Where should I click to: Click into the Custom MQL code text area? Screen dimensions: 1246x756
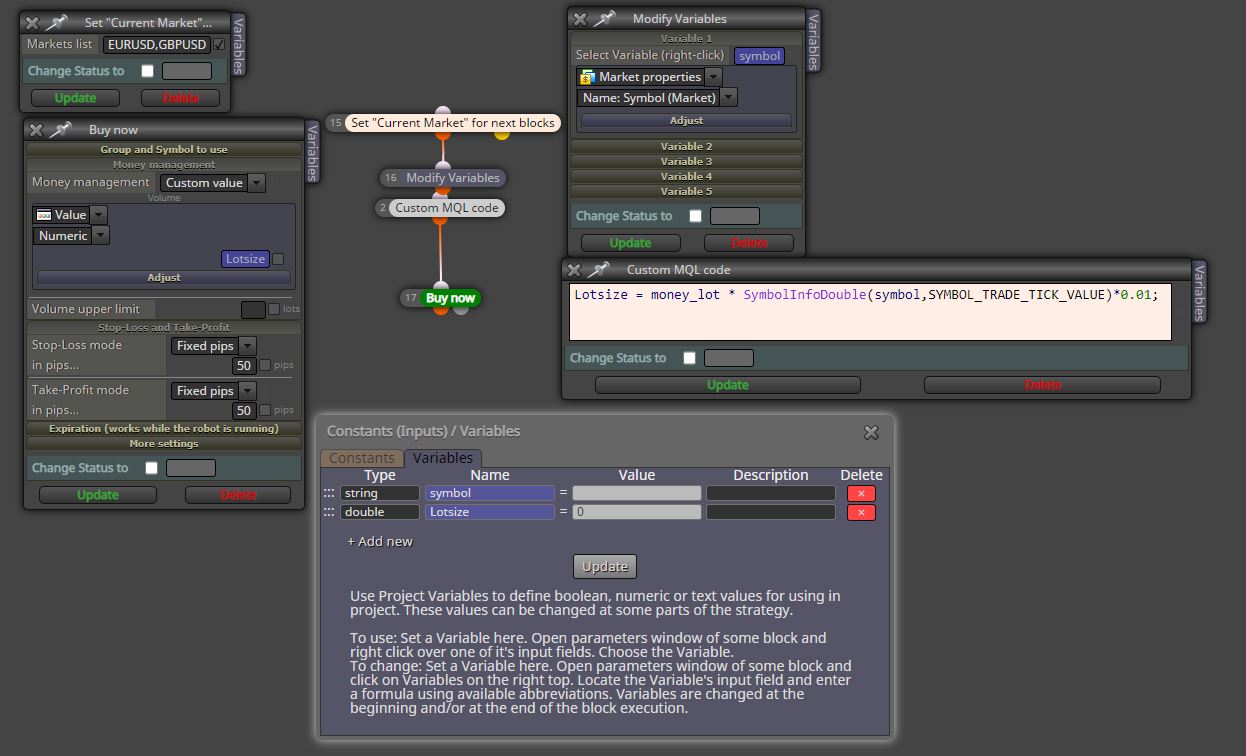point(870,312)
